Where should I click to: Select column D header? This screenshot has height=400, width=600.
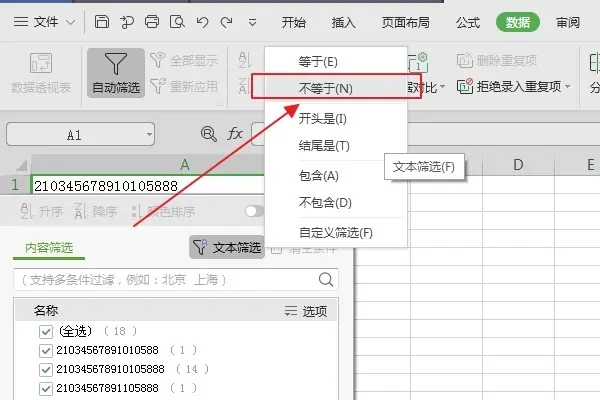(518, 165)
